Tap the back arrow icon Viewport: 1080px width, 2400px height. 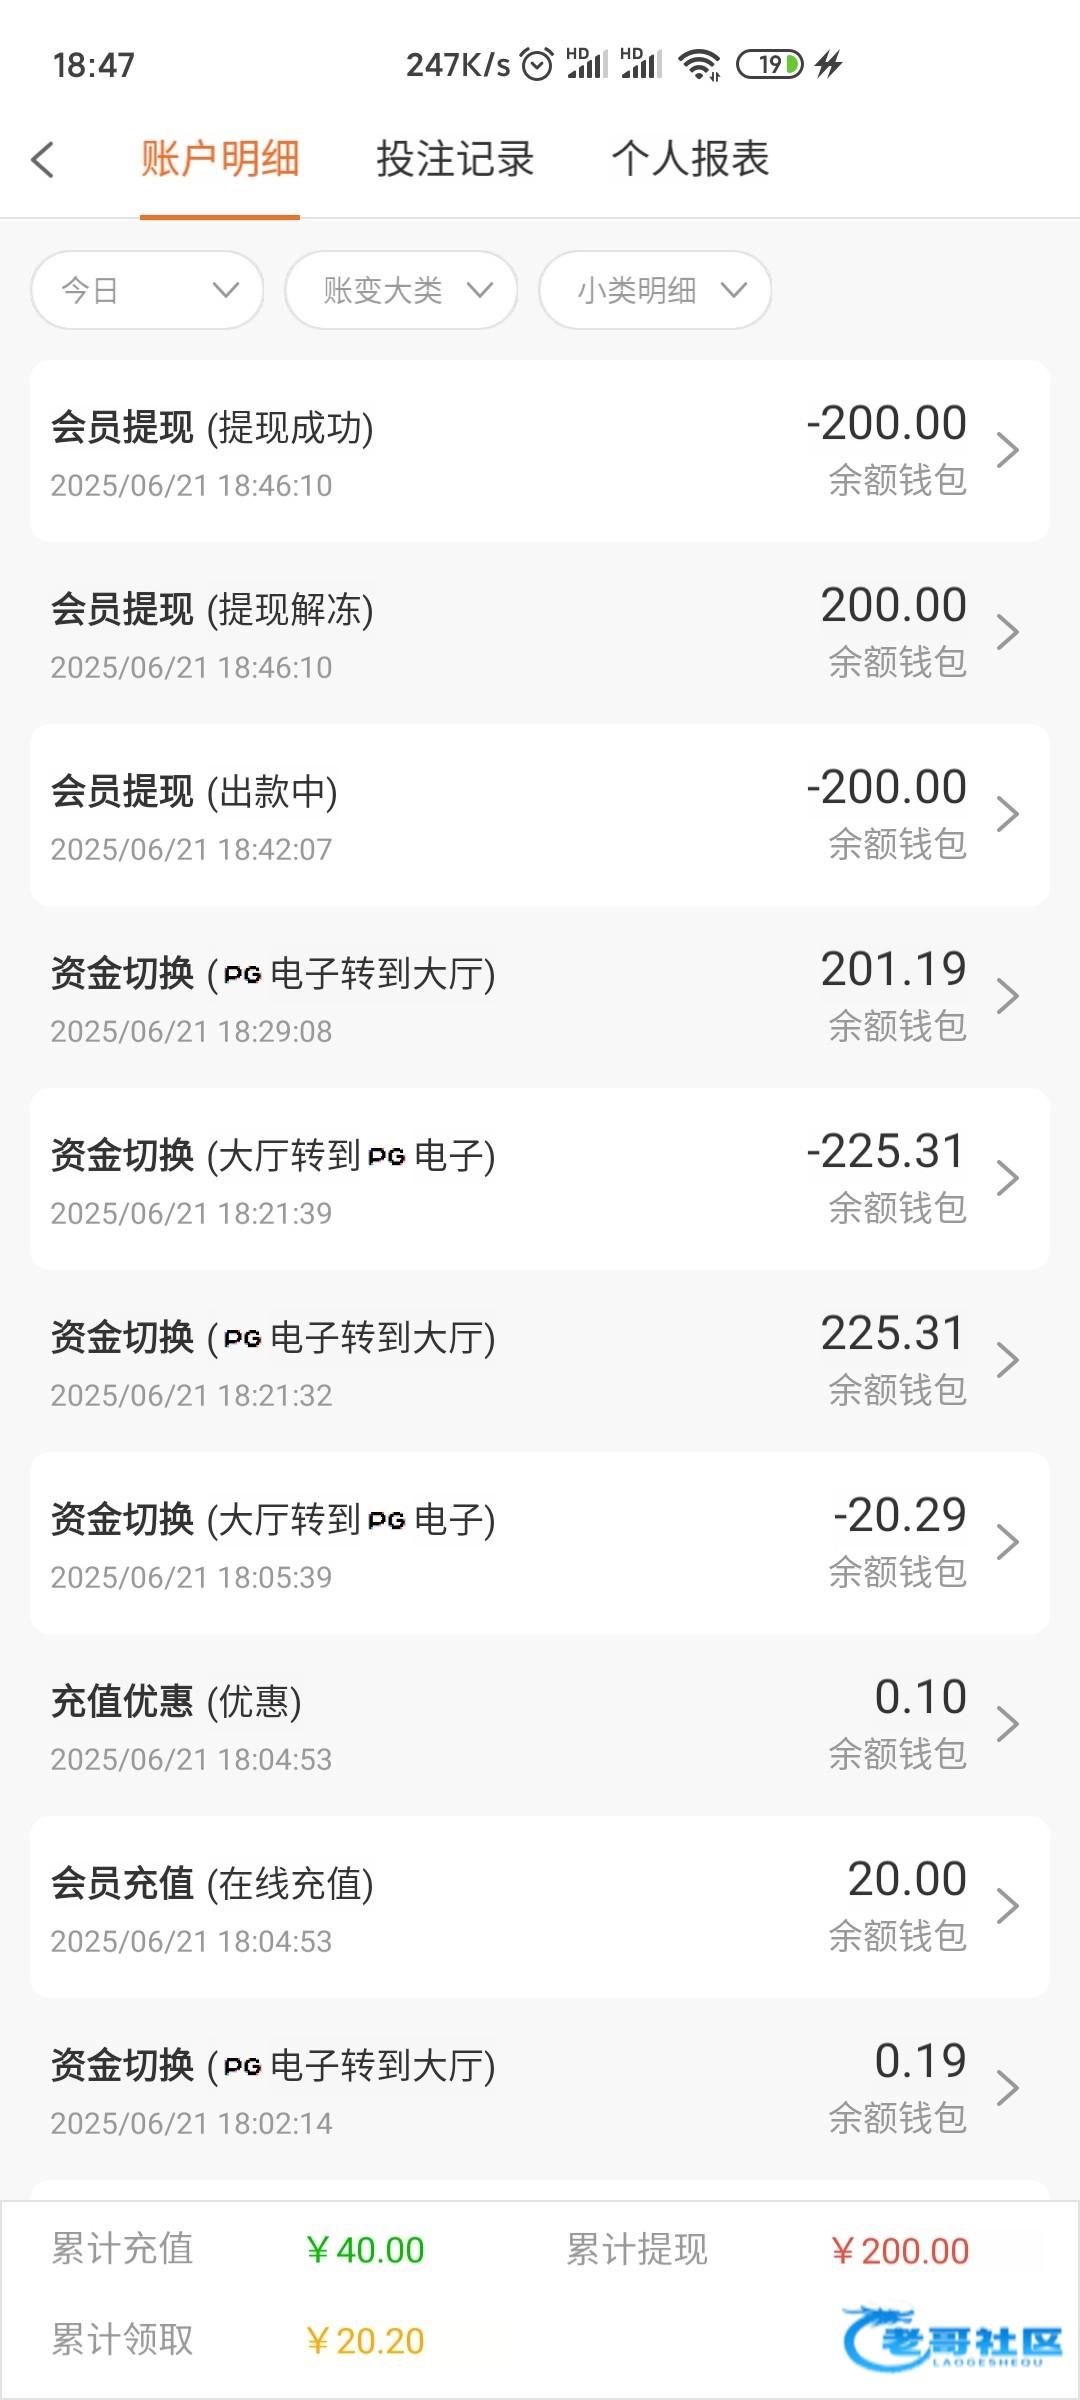click(x=42, y=160)
